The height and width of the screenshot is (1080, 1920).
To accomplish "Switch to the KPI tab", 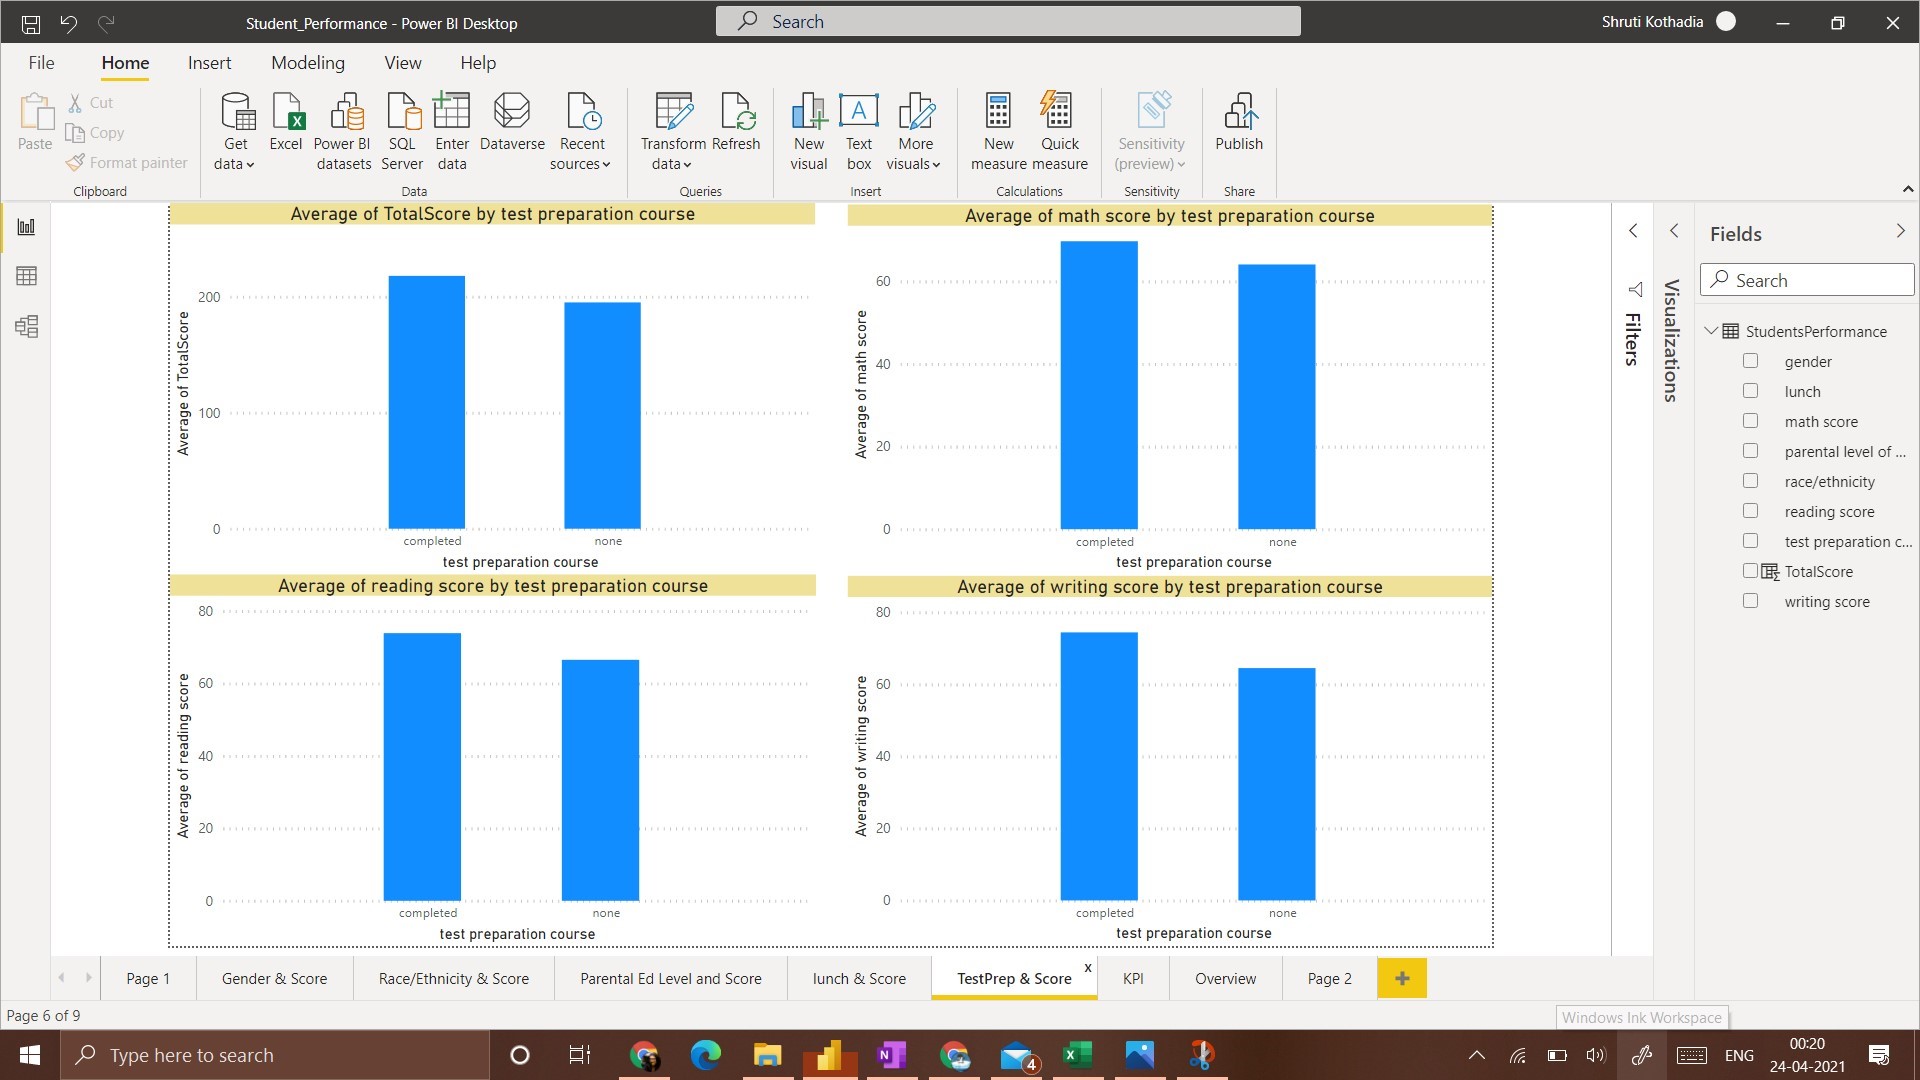I will pos(1131,978).
